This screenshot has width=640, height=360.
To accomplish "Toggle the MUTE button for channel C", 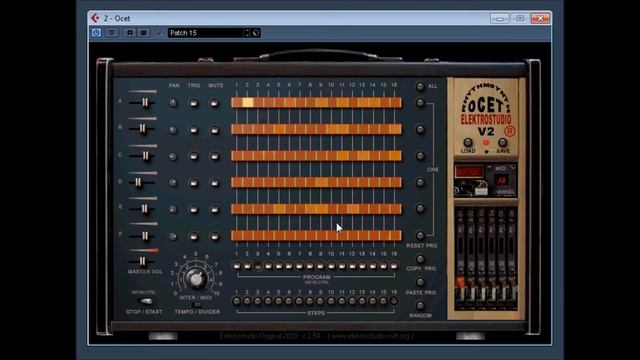I will click(214, 156).
